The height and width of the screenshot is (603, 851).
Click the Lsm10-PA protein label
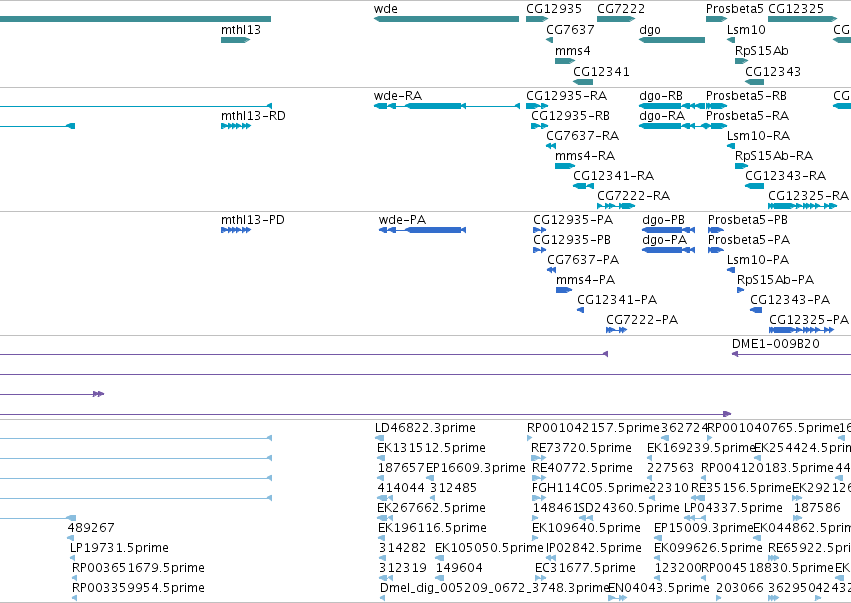click(758, 259)
